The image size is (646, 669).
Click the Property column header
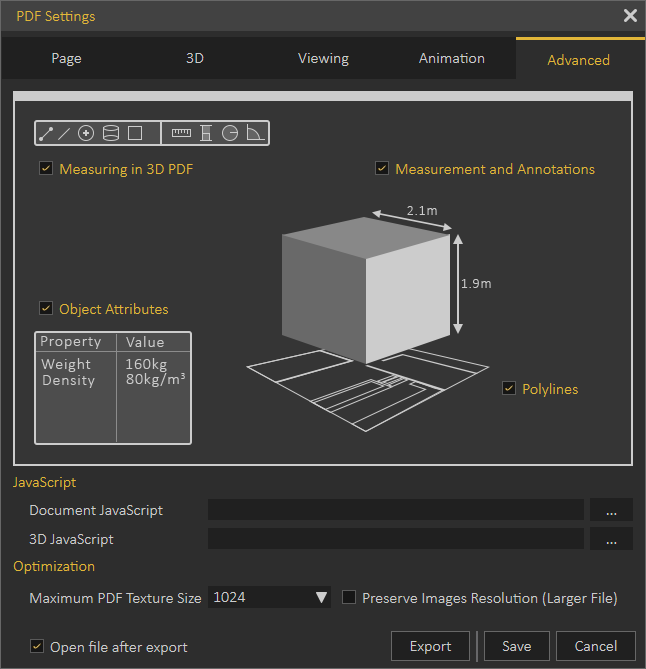click(x=71, y=341)
